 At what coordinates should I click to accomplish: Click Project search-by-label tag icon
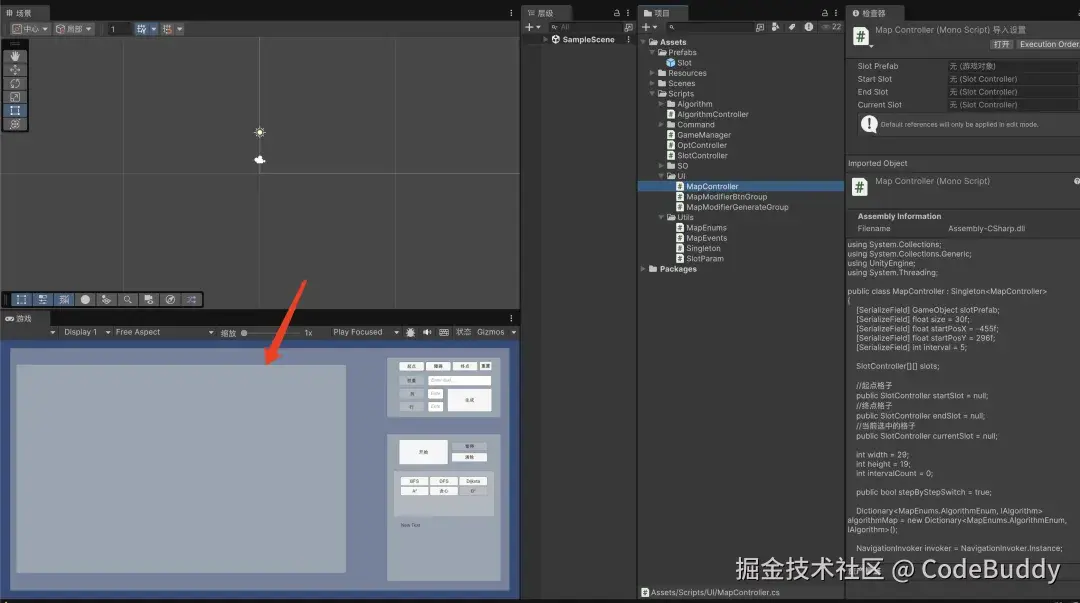[792, 27]
